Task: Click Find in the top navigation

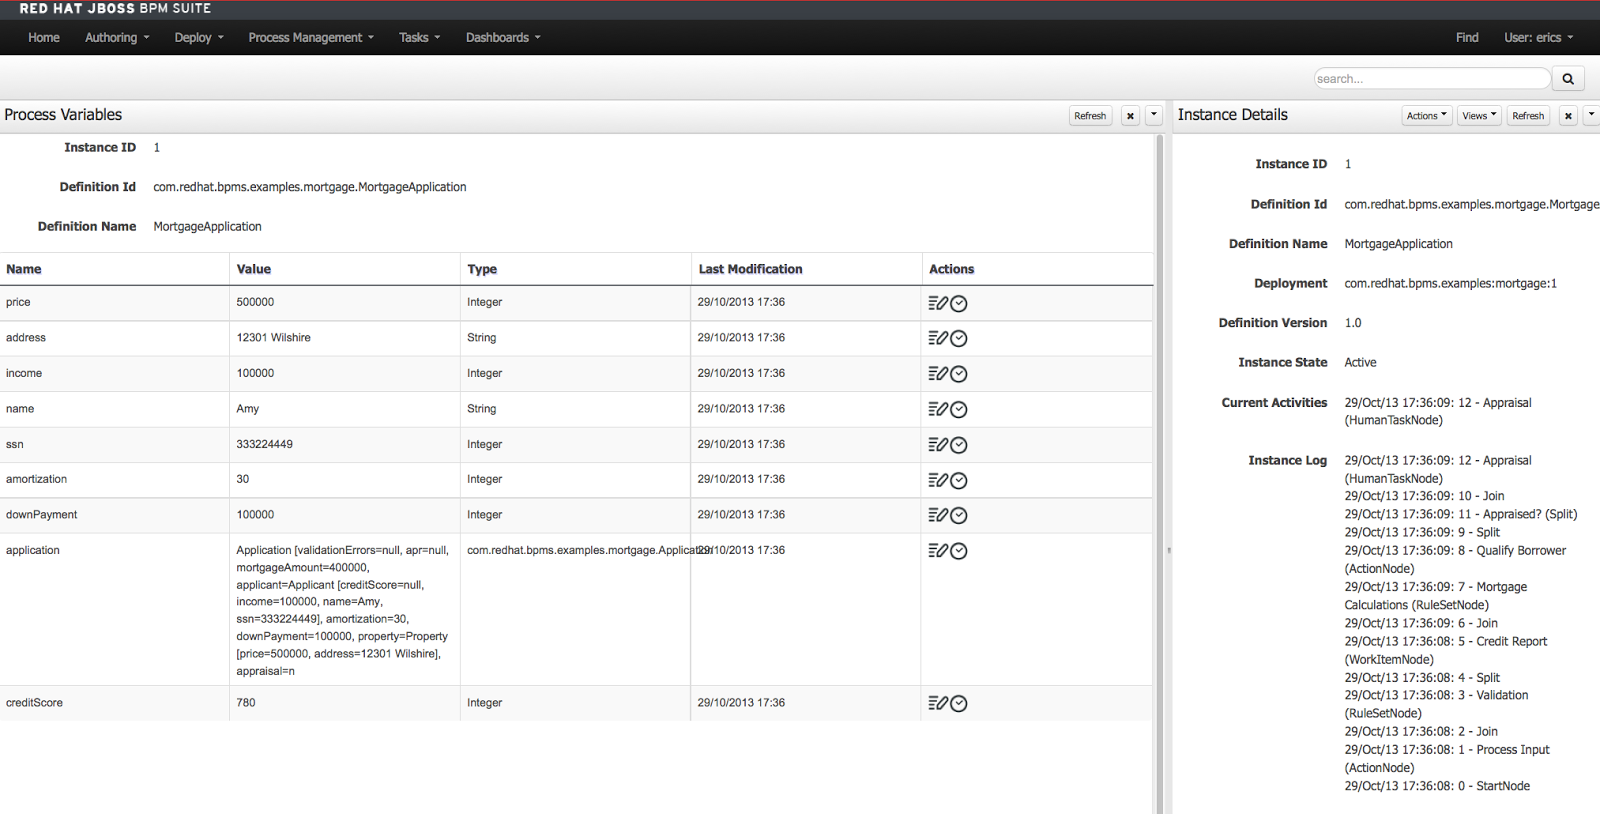Action: tap(1467, 38)
